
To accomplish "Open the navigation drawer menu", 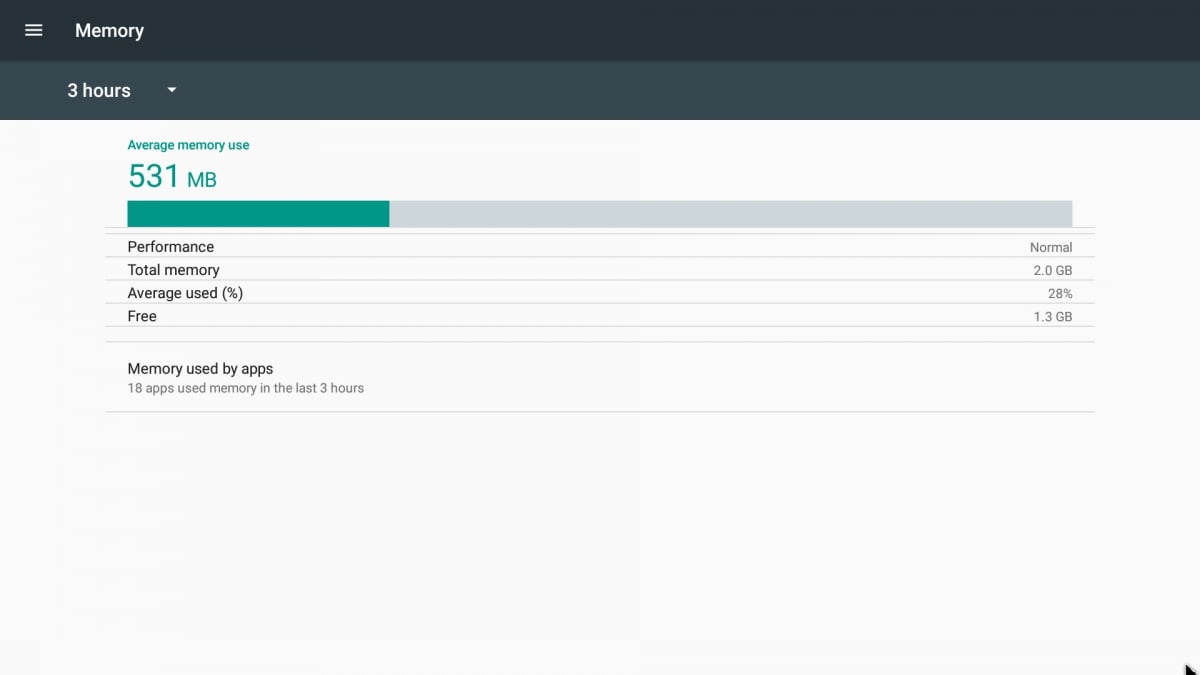I will (x=33, y=30).
